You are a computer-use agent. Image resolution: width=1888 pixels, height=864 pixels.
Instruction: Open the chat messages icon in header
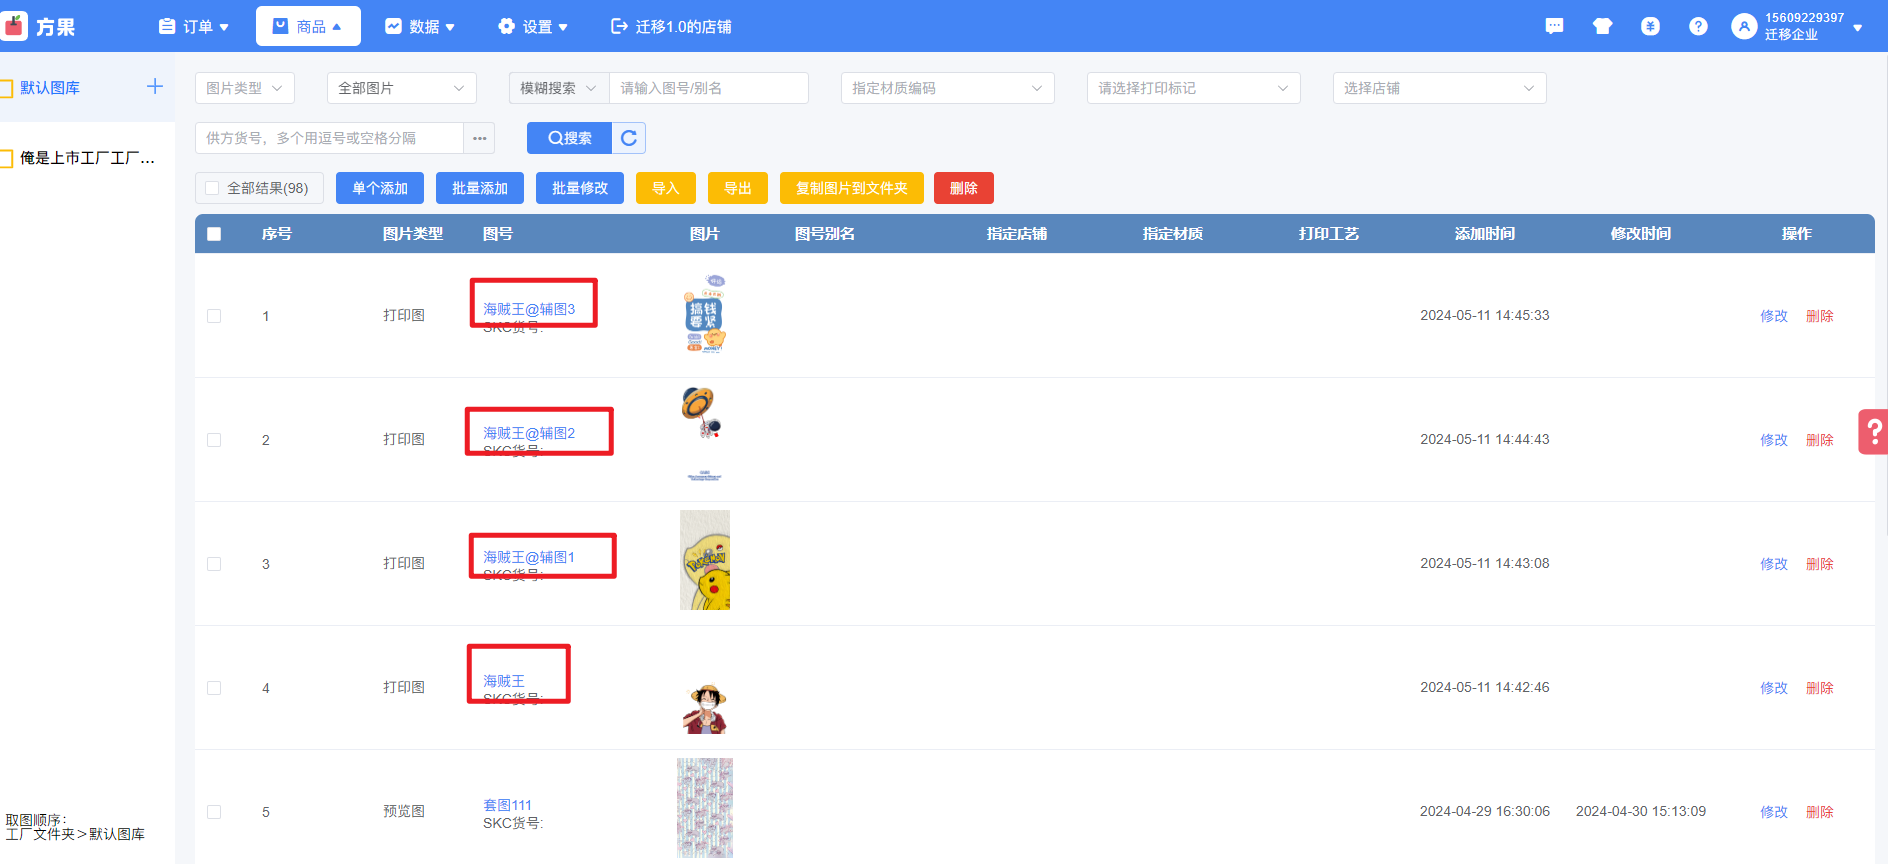(1554, 27)
